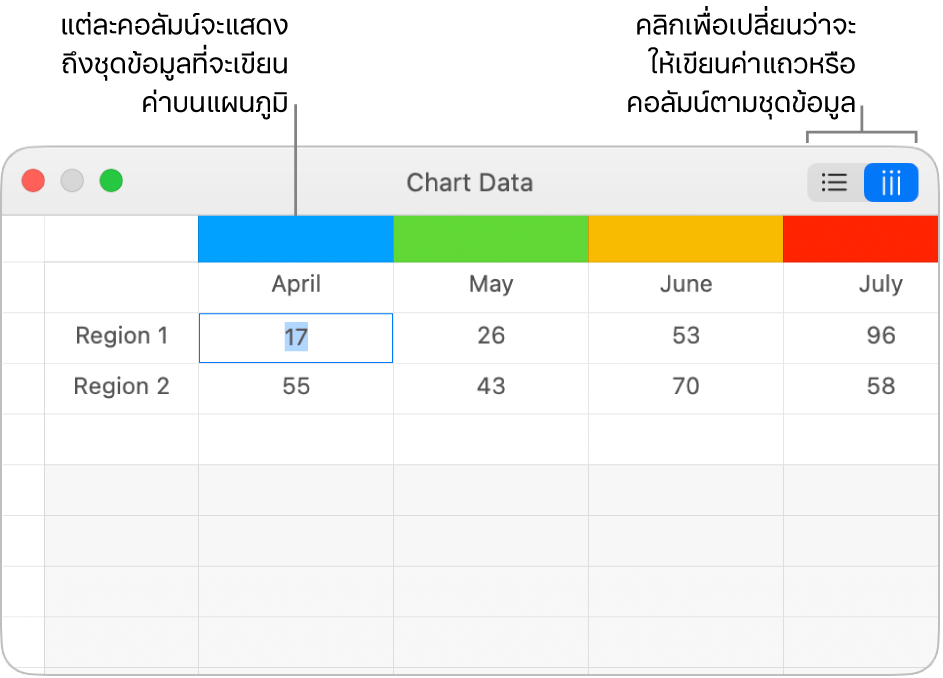Switch to plot rows as series button
943x678 pixels.
coord(835,183)
